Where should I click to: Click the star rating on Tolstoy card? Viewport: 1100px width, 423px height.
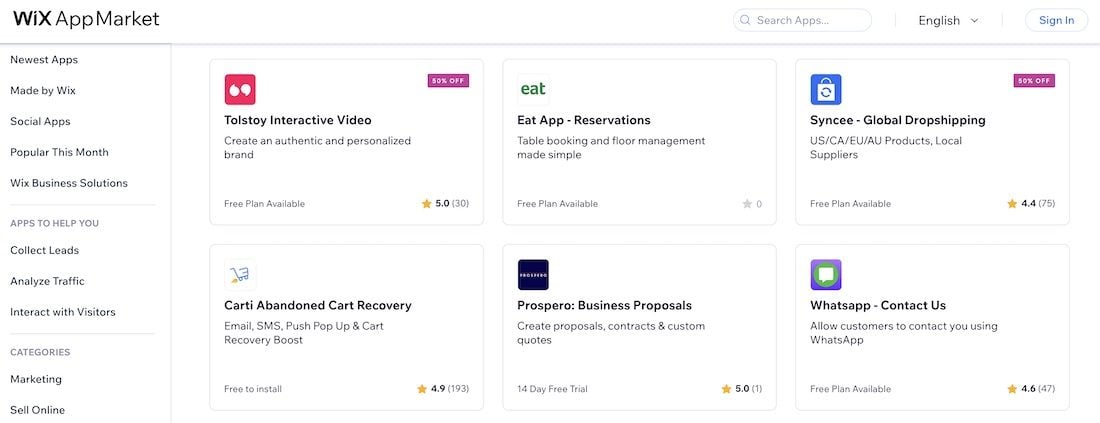click(445, 203)
